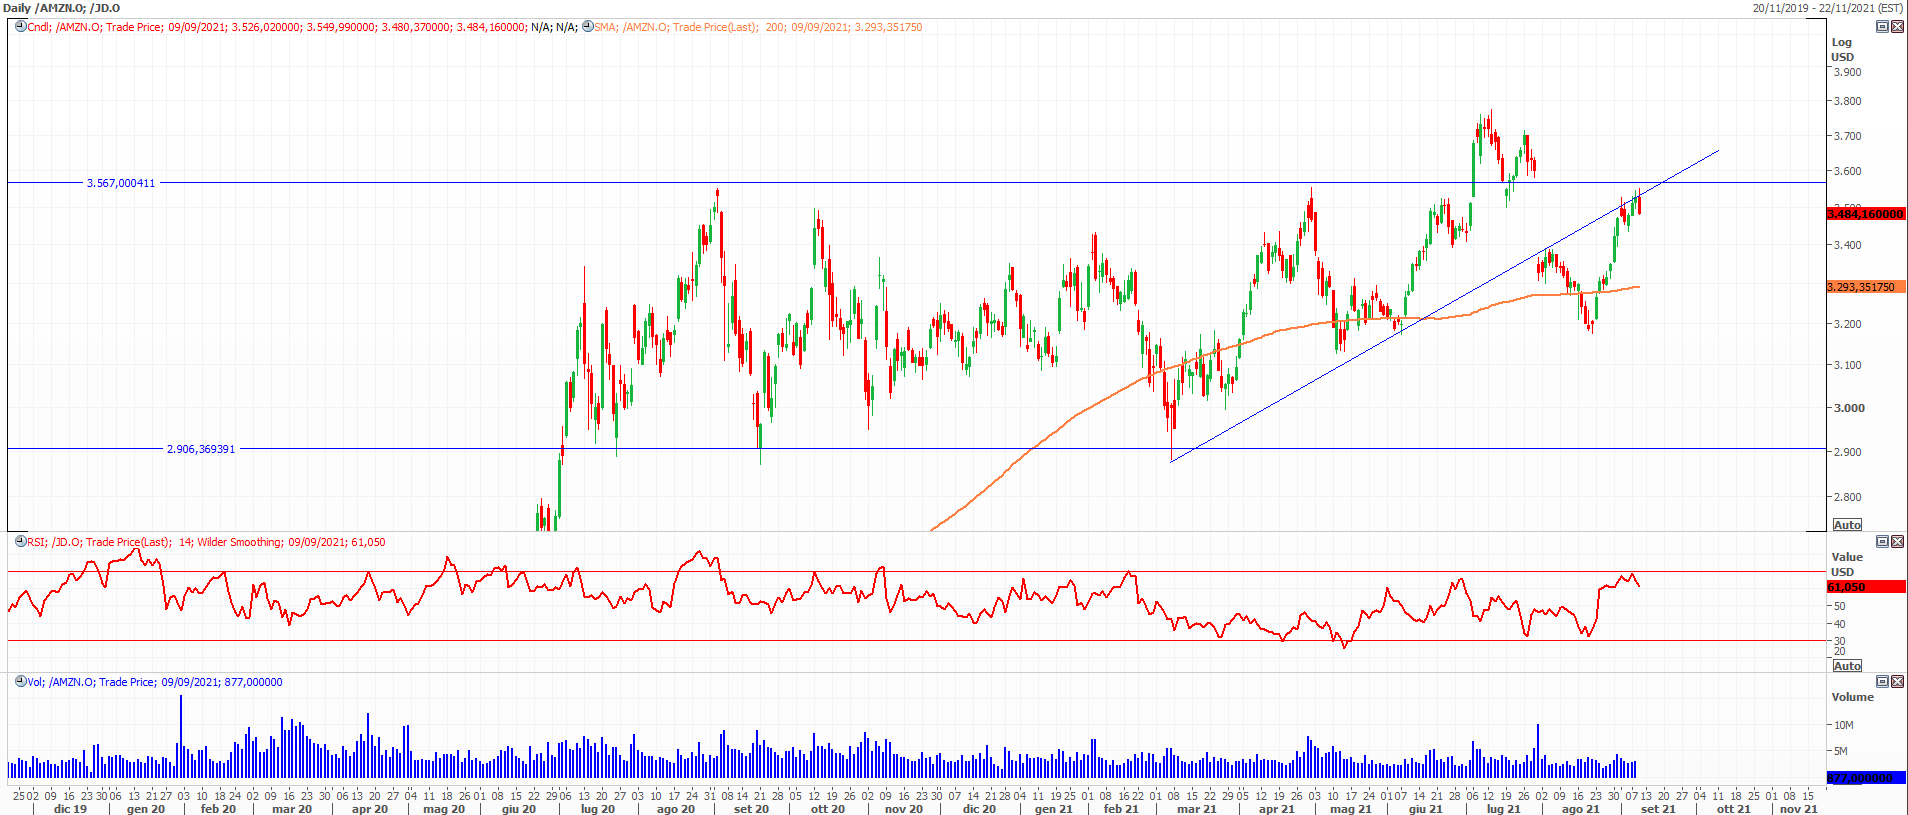Click the clock icon beside the Cndl legend
This screenshot has width=1908, height=815.
coord(20,27)
